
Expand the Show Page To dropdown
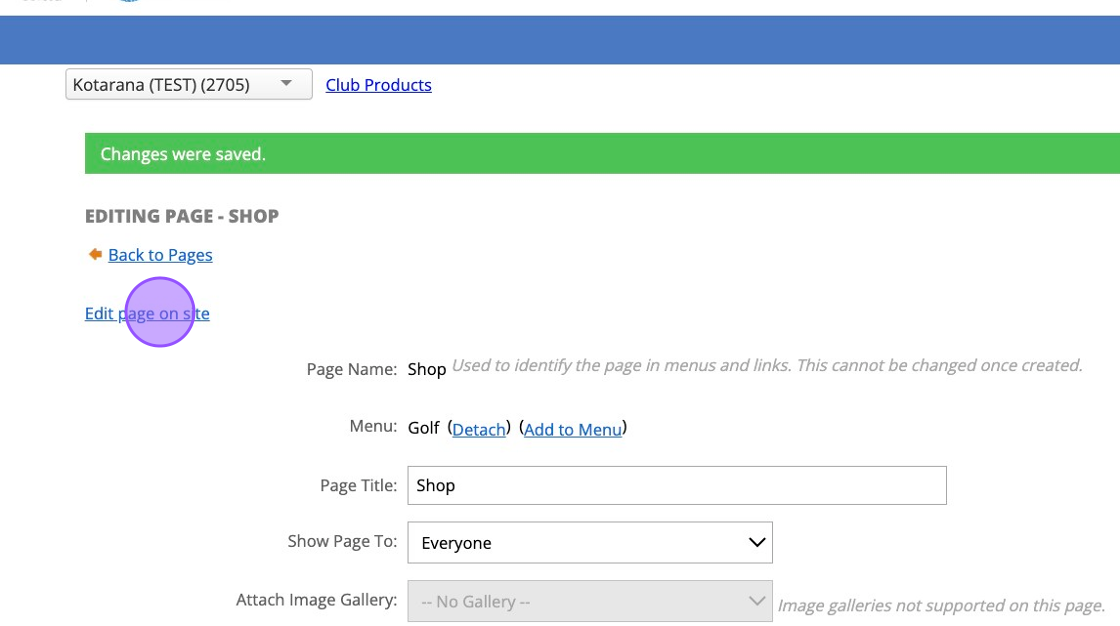point(590,543)
